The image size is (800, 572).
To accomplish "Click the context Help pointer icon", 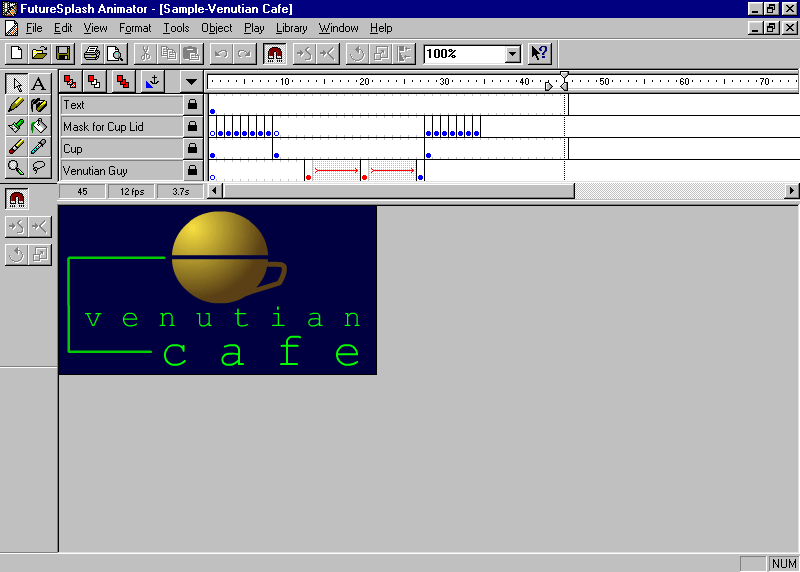I will click(539, 54).
